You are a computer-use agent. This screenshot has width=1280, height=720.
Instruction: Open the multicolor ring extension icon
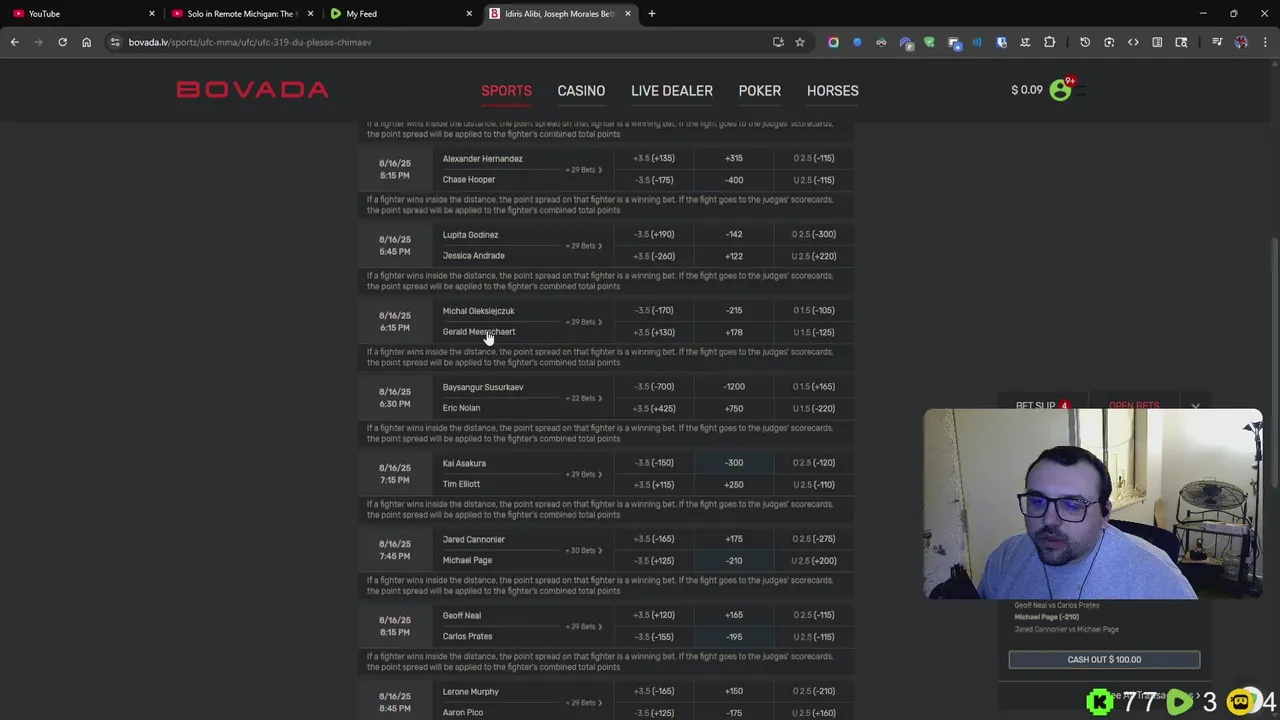[833, 42]
